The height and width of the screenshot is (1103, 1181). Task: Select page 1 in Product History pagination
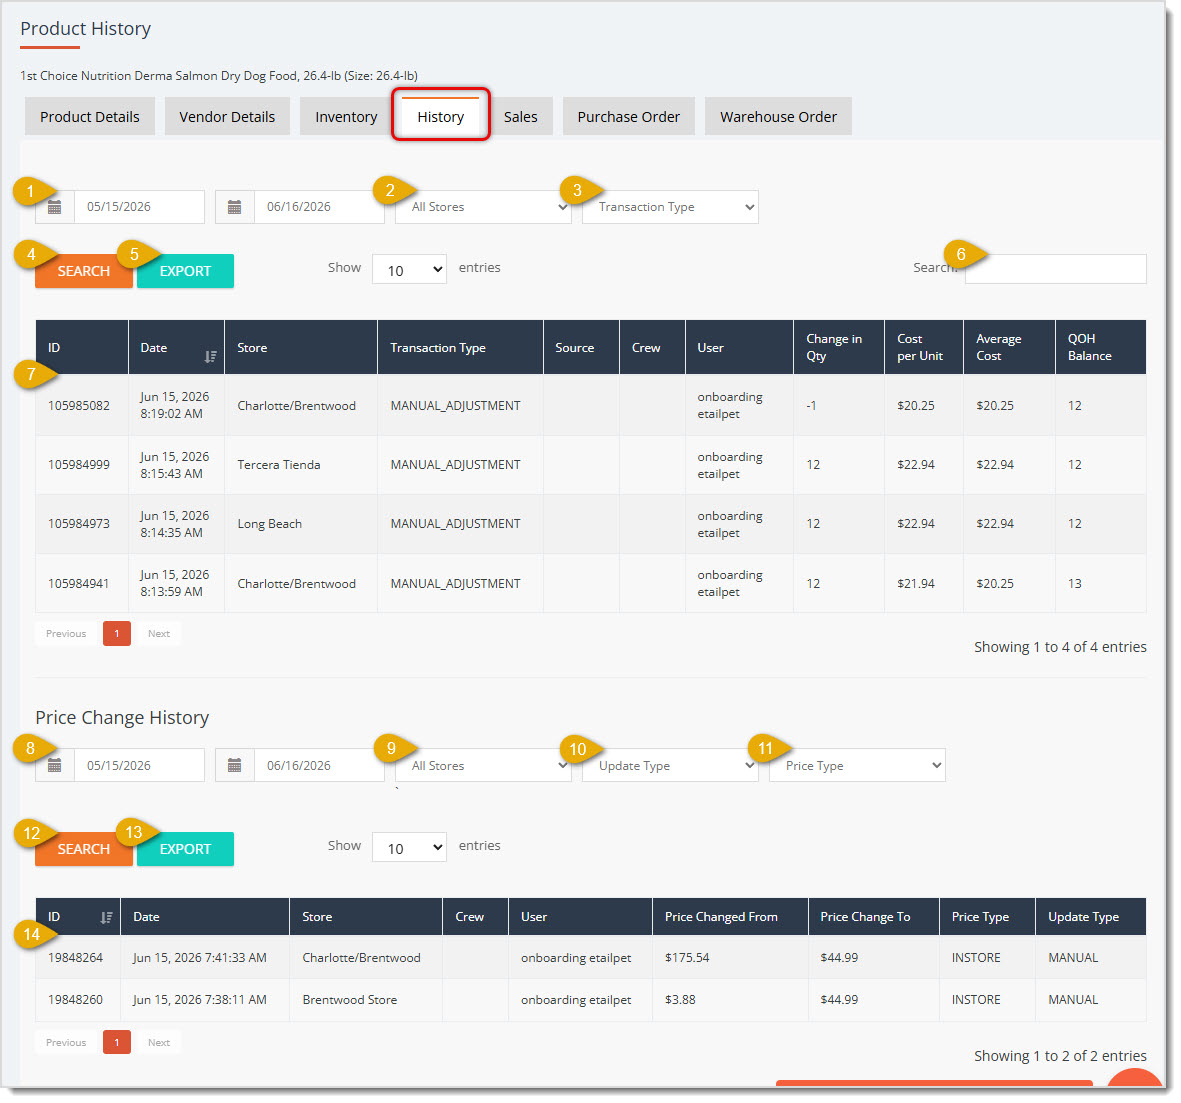tap(117, 634)
